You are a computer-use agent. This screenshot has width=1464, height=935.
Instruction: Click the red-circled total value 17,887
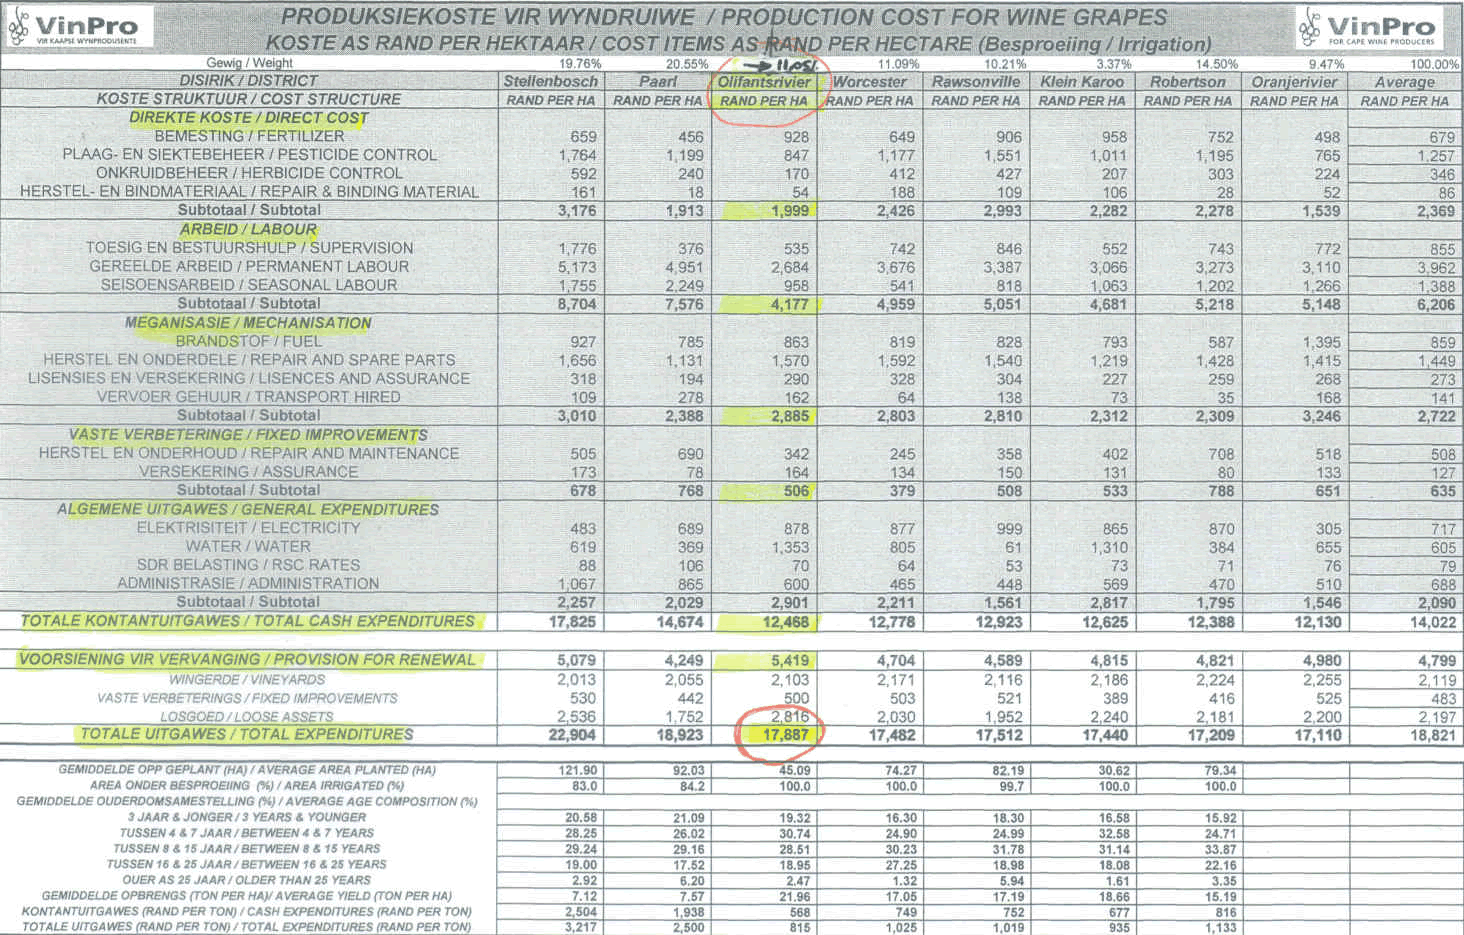[782, 735]
